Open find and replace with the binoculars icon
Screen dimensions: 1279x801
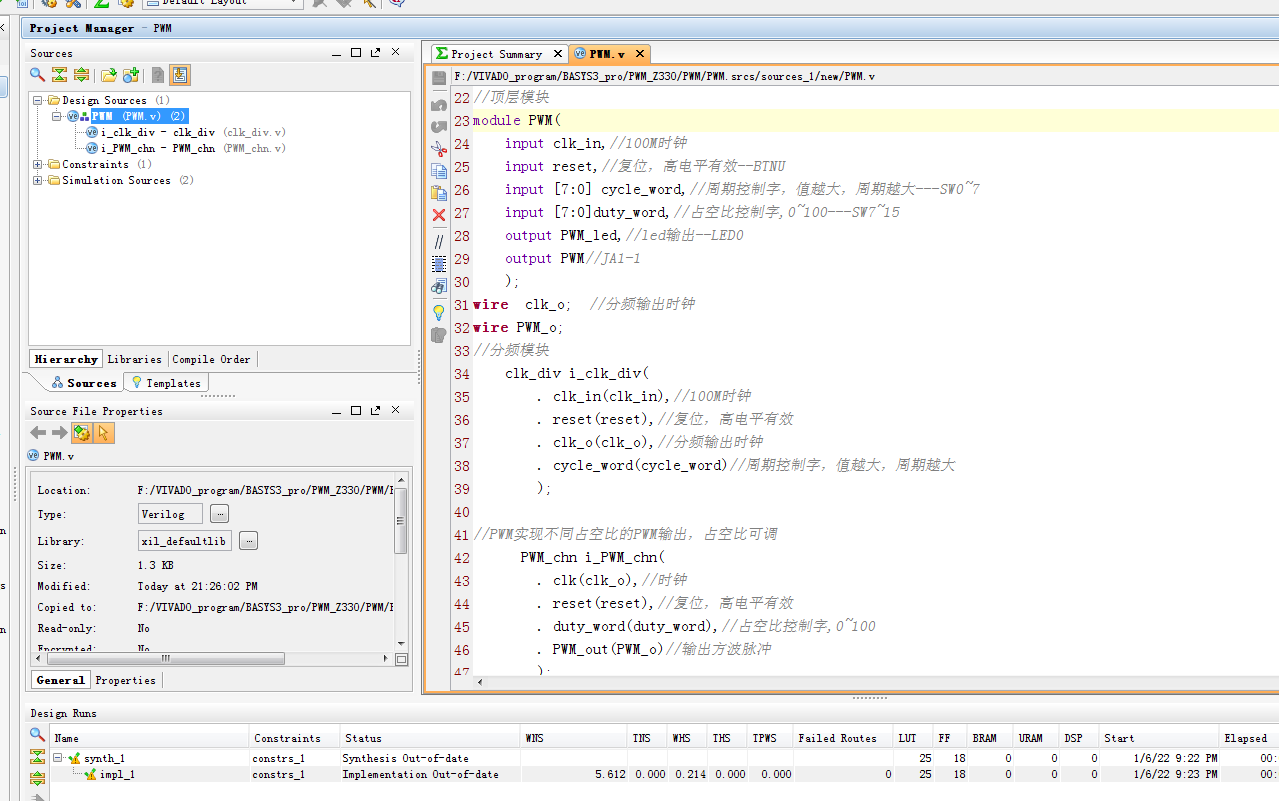pos(438,285)
